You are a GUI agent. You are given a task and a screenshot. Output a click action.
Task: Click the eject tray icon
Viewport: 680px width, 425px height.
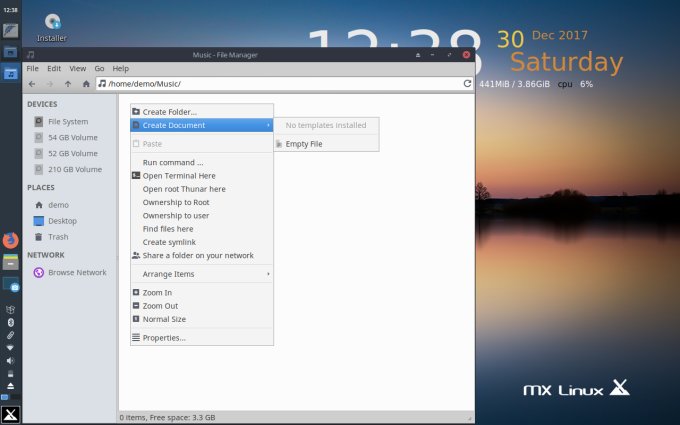coord(10,386)
